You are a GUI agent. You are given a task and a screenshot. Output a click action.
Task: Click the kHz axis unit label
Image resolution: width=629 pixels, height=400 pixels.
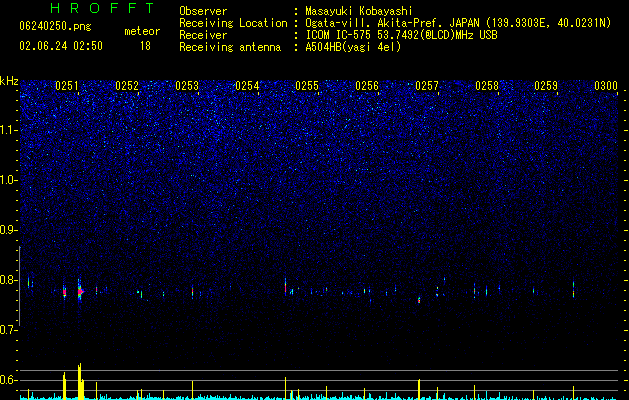[x=9, y=81]
